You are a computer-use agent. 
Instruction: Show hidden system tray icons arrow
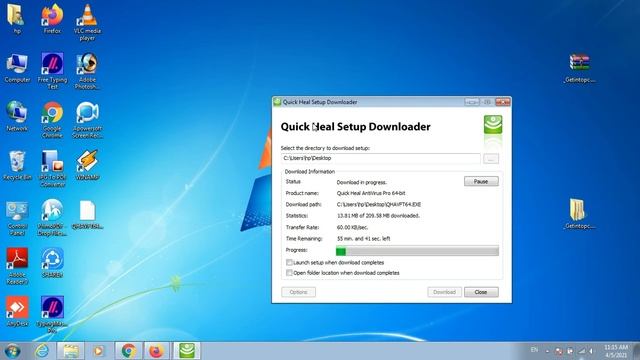click(547, 351)
